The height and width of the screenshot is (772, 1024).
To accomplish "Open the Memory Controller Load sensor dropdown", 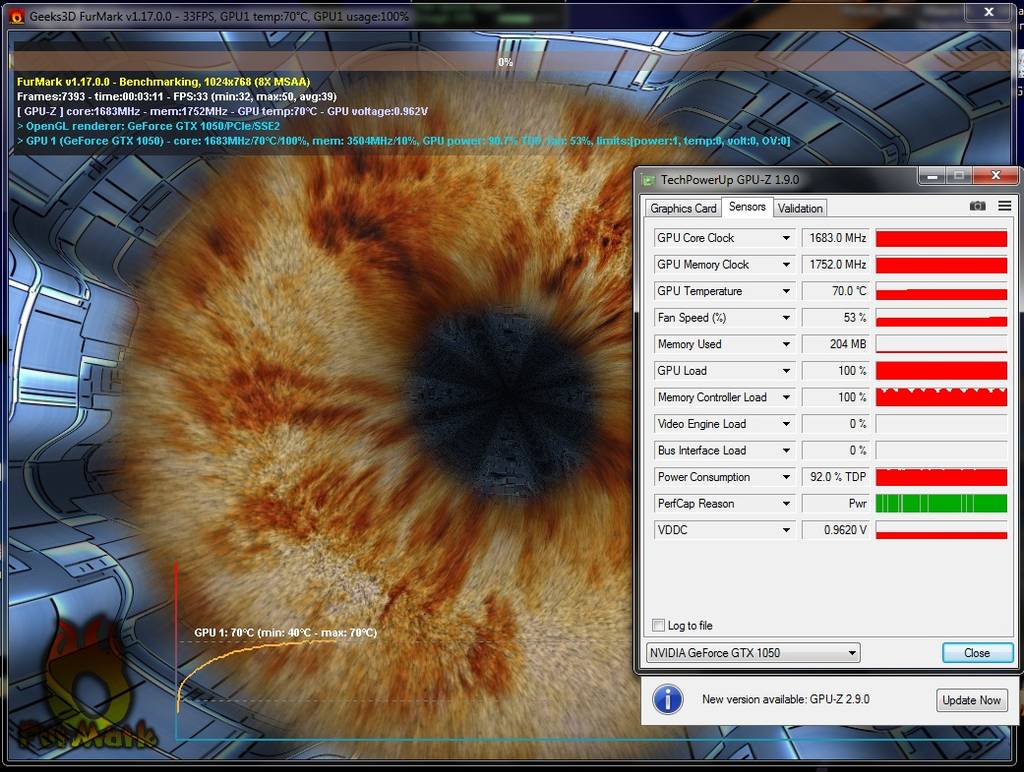I will point(786,397).
